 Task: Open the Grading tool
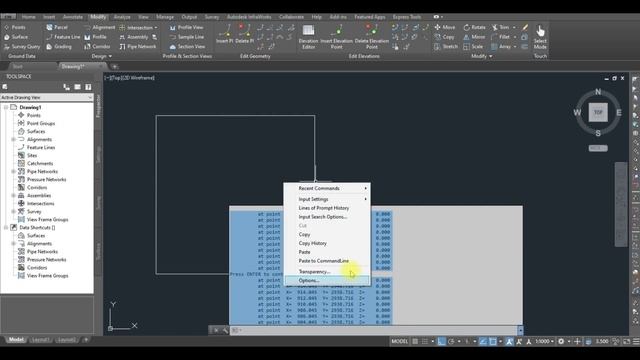tap(59, 47)
